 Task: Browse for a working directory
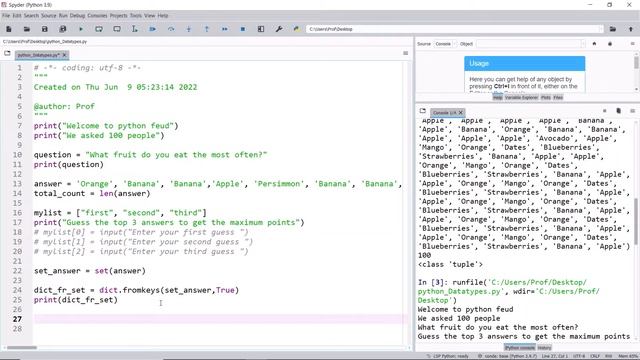tap(613, 29)
